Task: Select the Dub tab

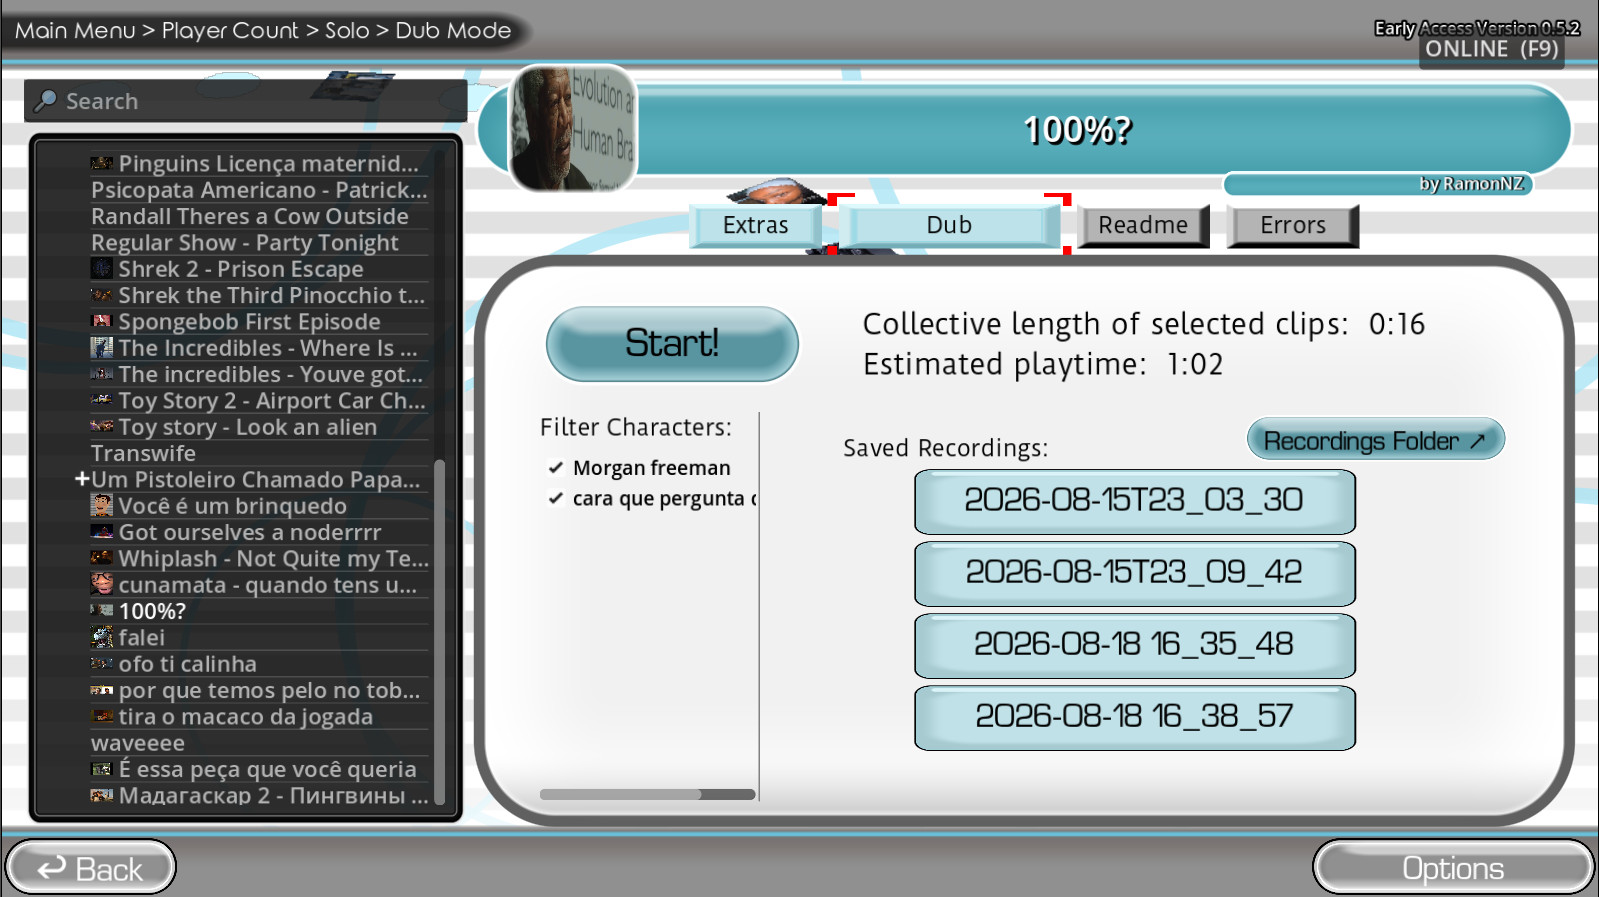Action: tap(949, 225)
